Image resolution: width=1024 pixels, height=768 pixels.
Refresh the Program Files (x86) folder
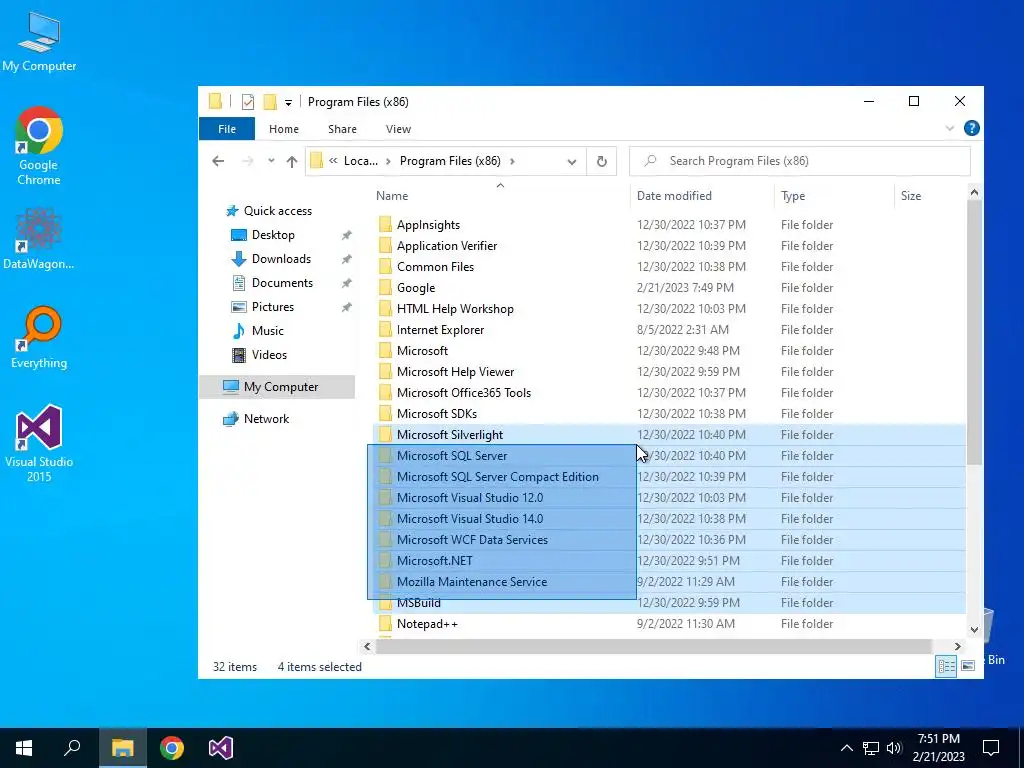[601, 161]
